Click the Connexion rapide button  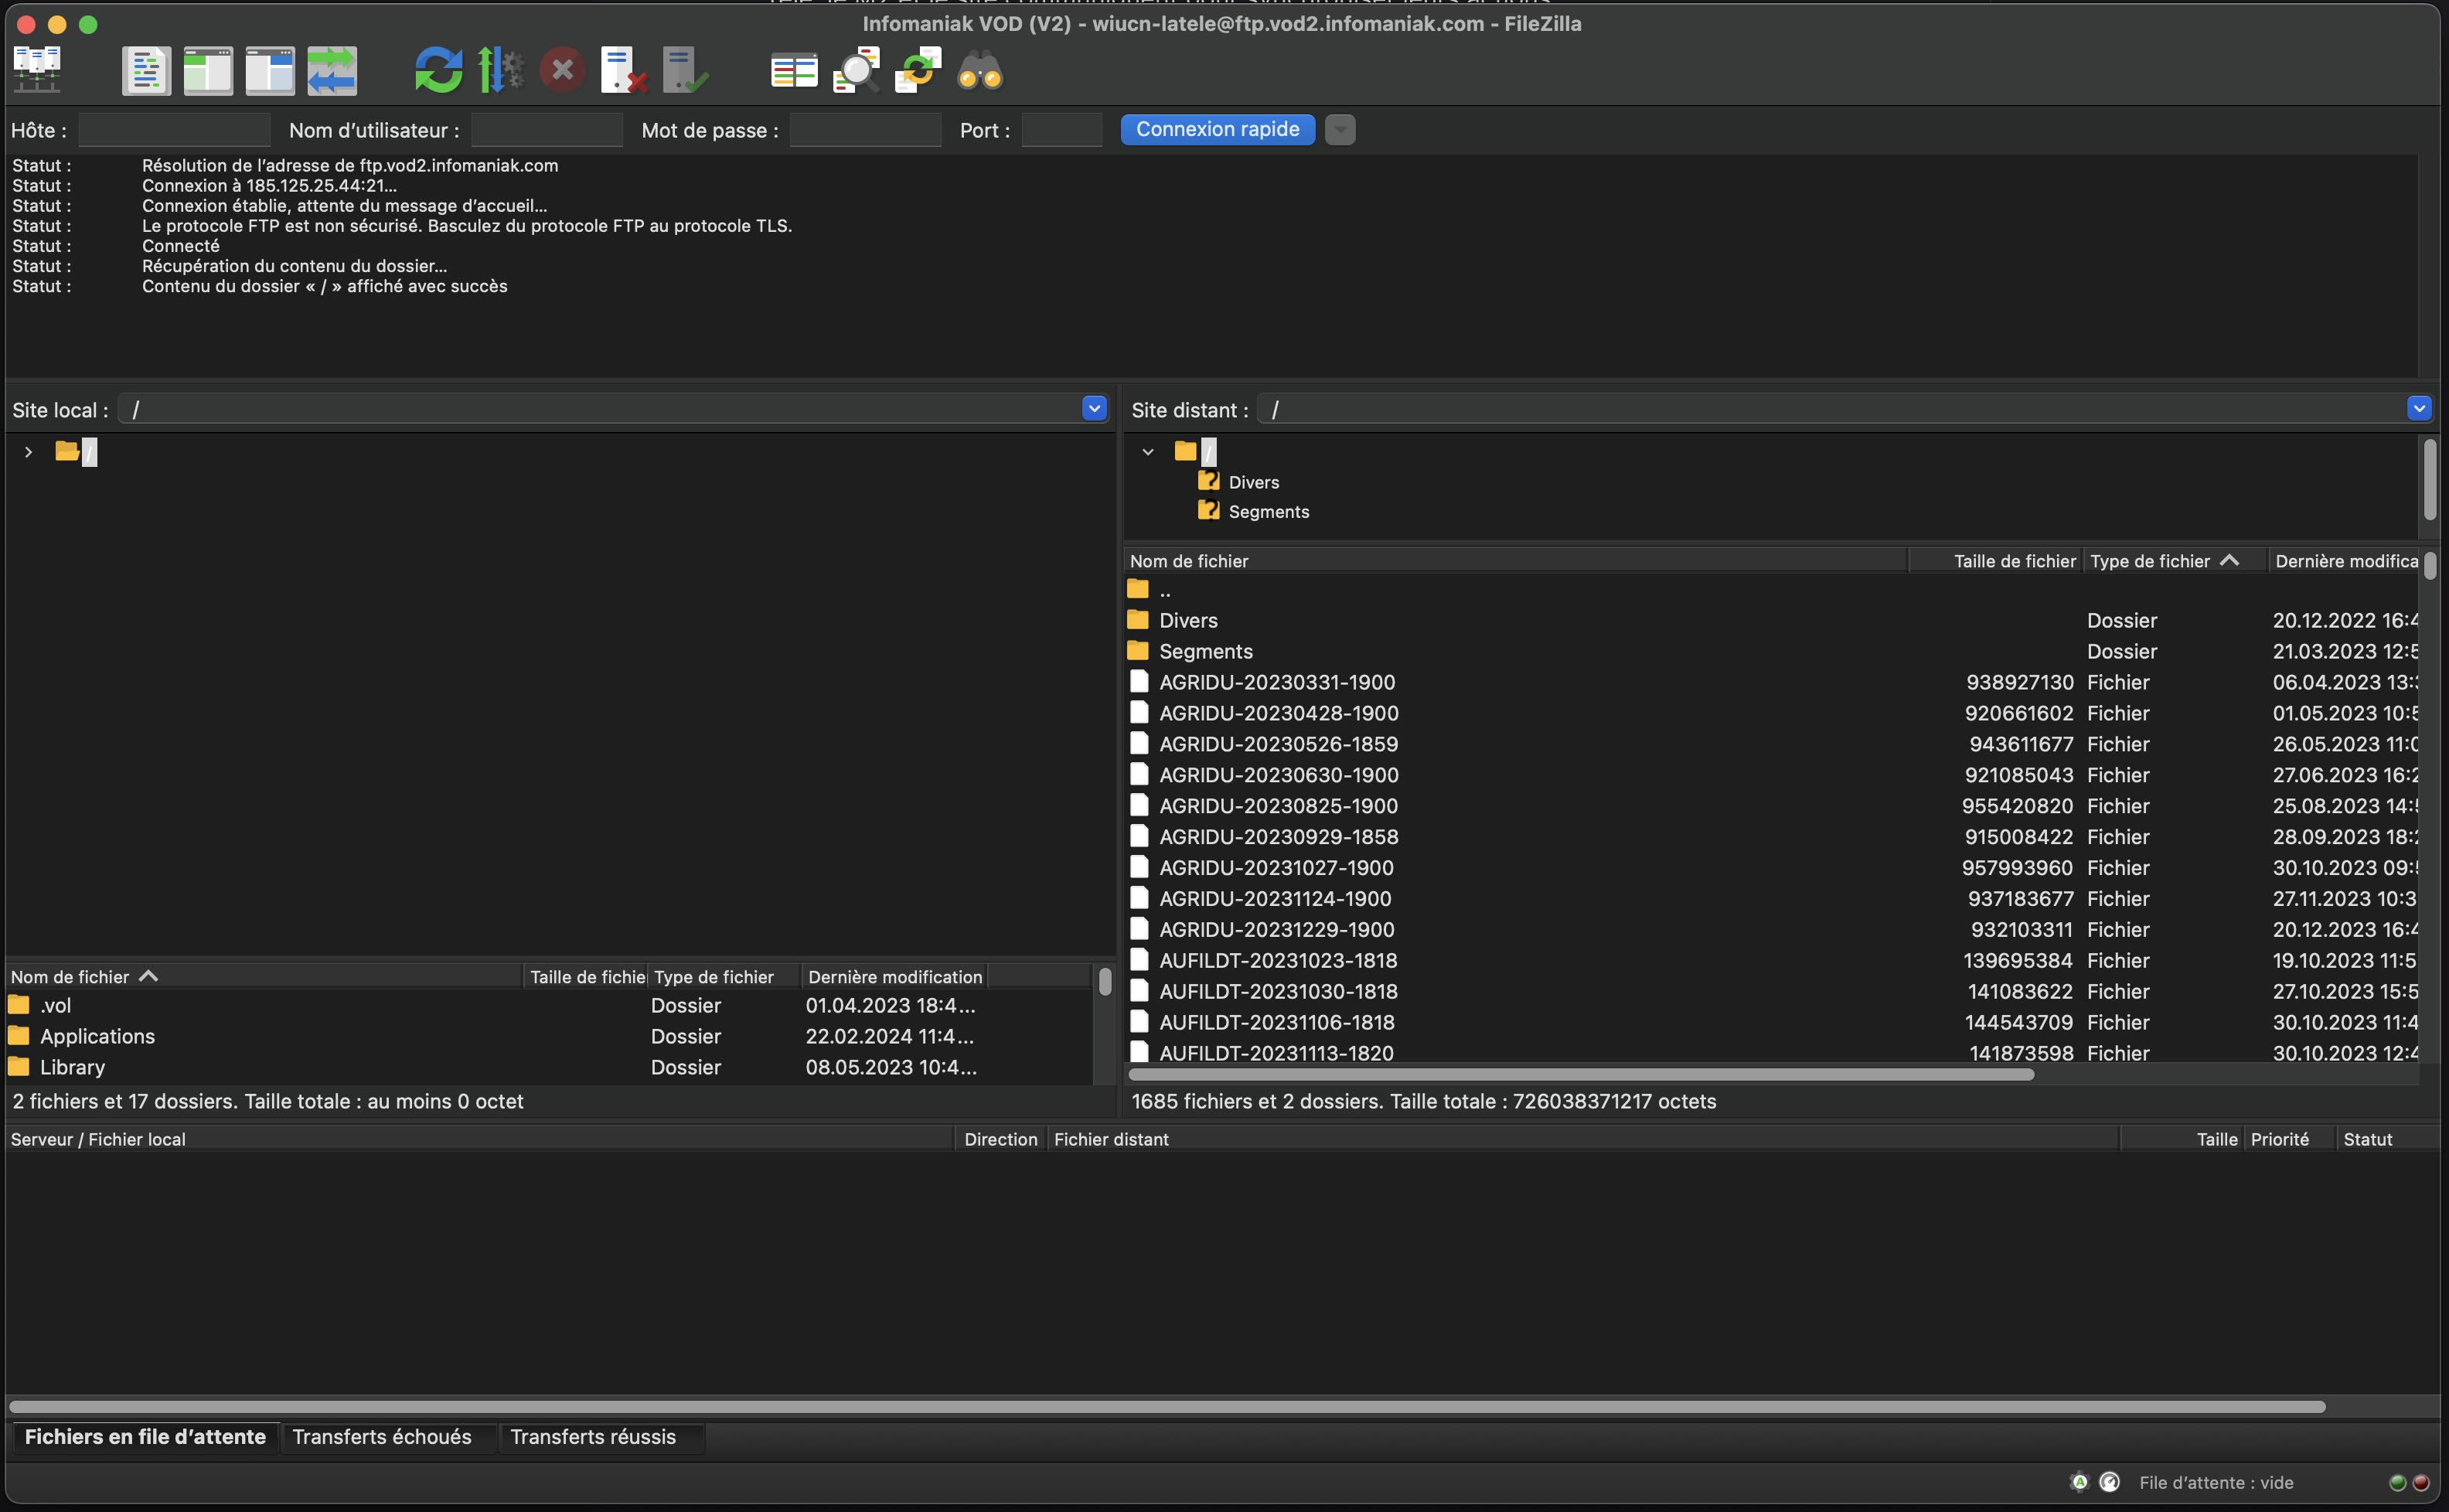tap(1217, 129)
